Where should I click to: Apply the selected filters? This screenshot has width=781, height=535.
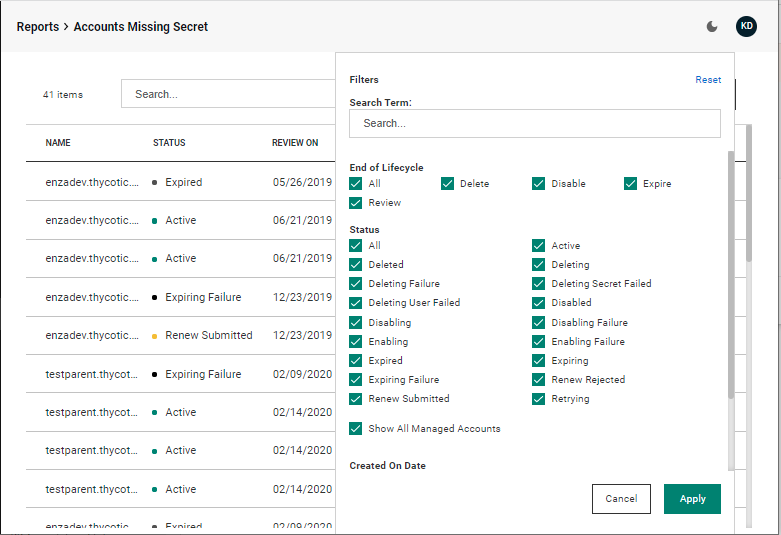coord(692,499)
